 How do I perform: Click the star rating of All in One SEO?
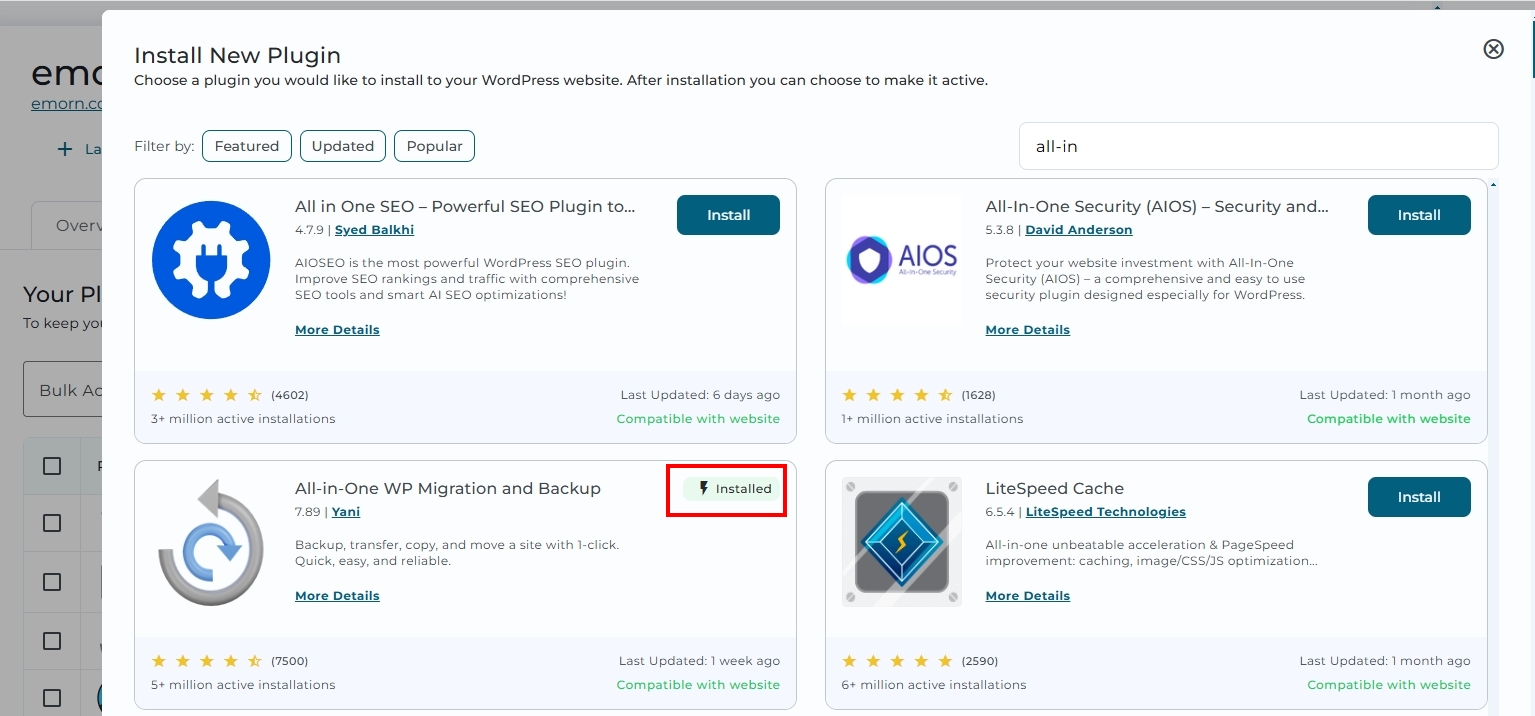coord(207,395)
